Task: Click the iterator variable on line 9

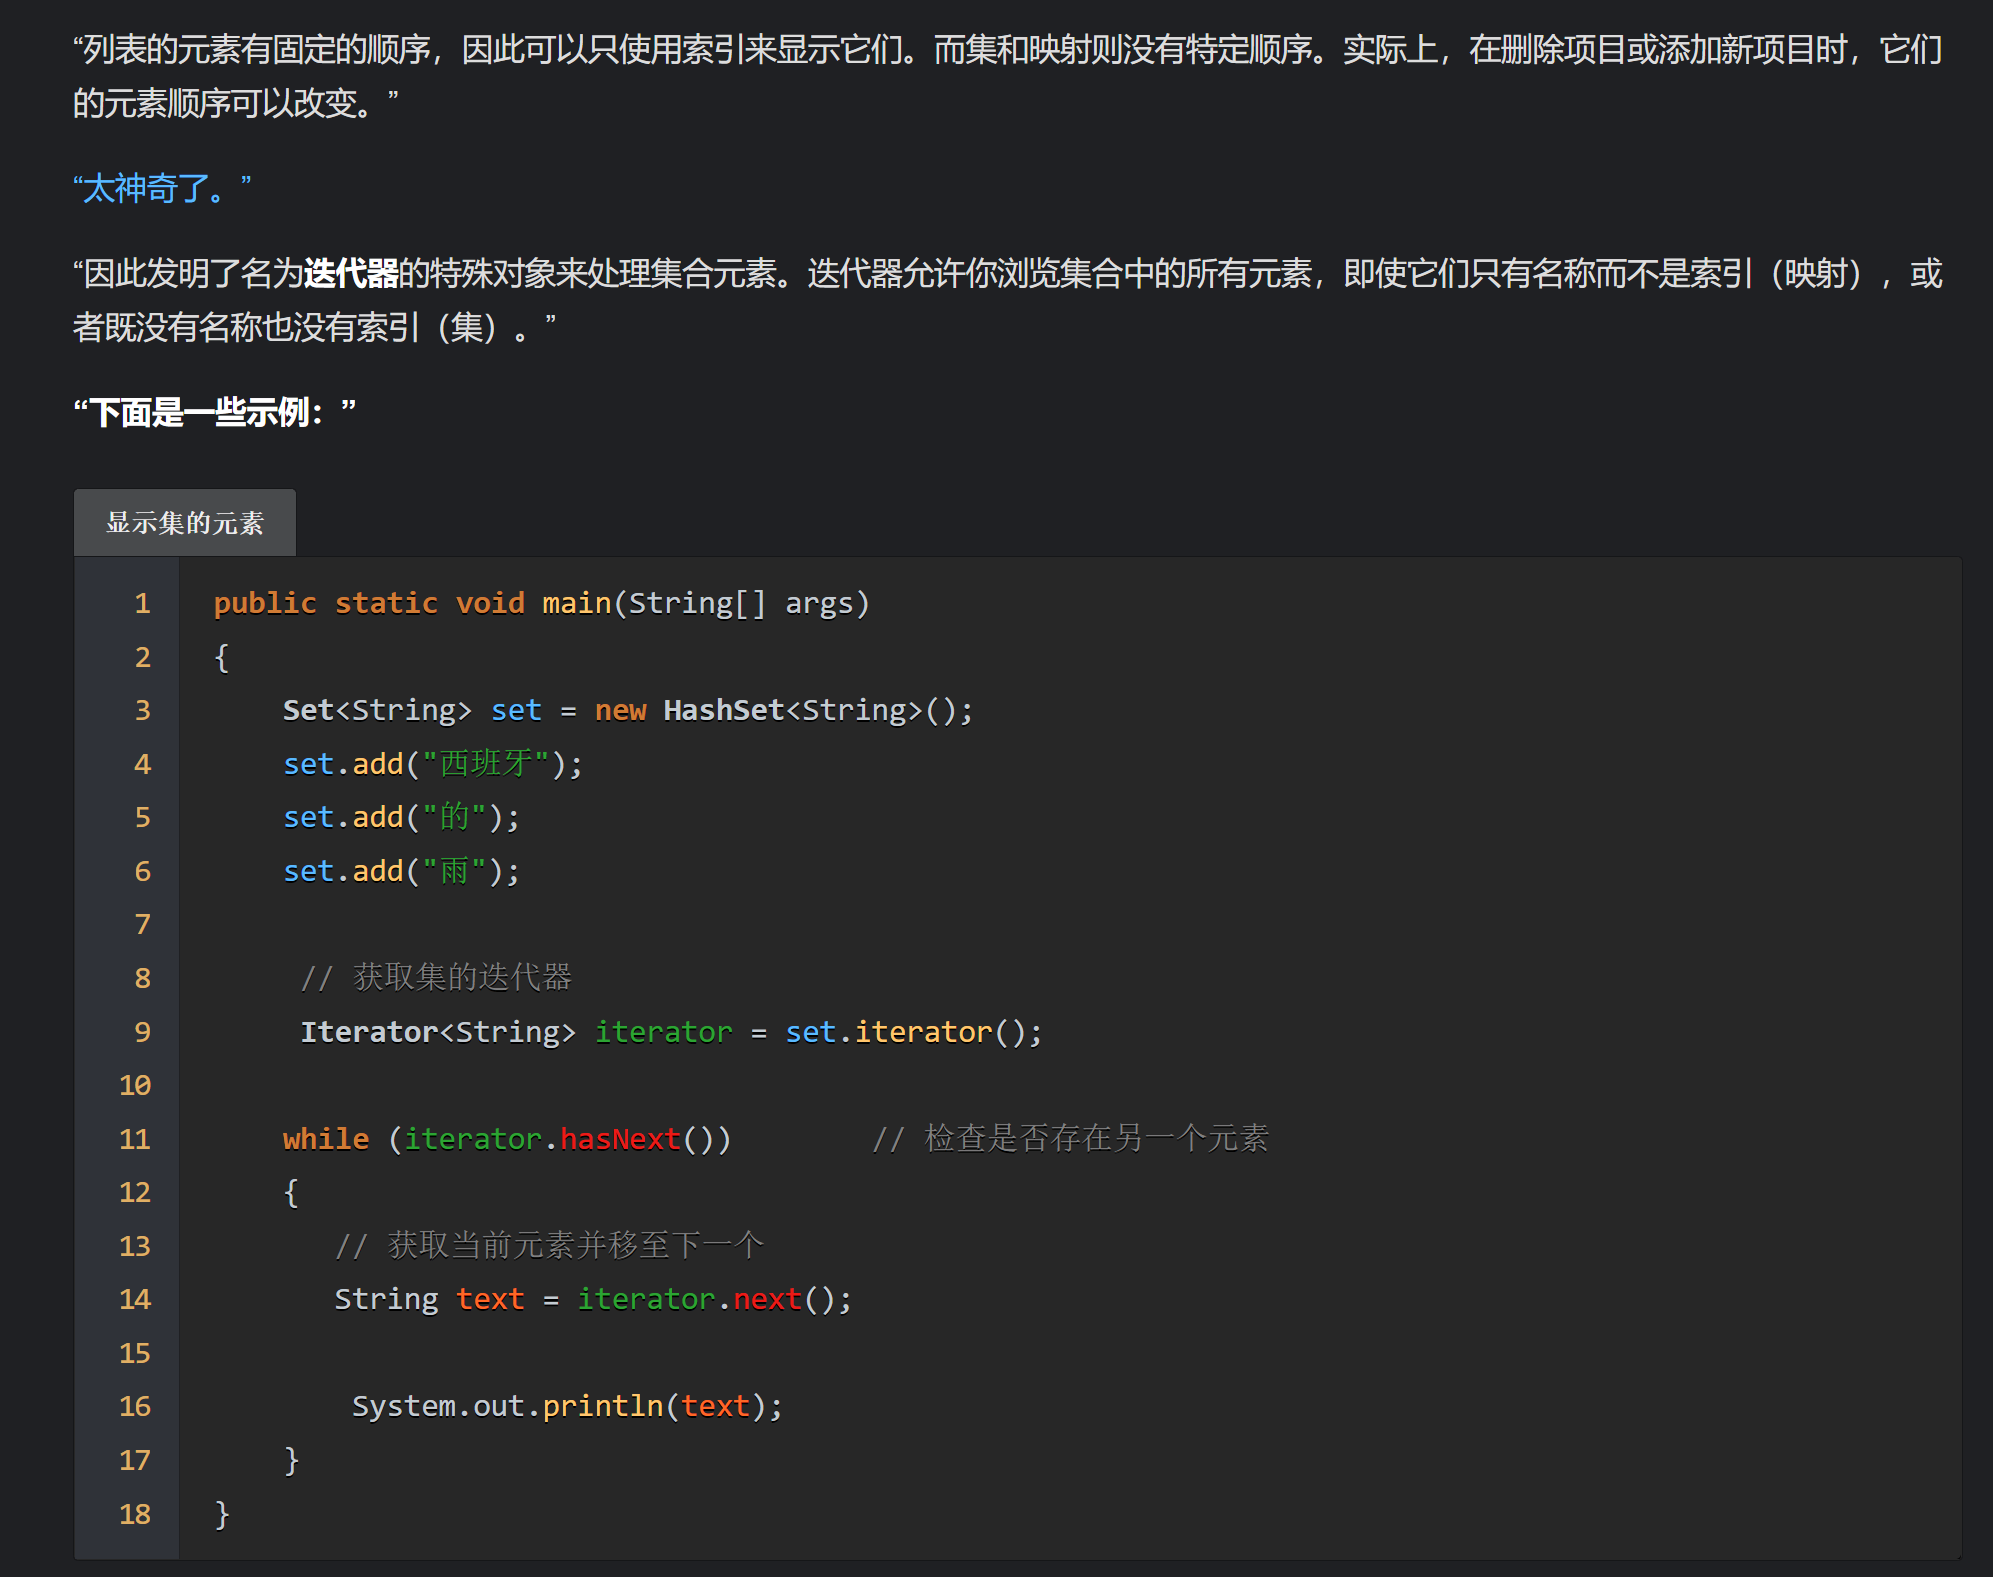Action: 663,1031
